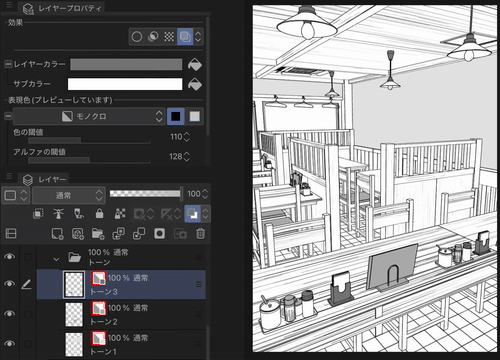Create a new layer folder
The image size is (500, 360).
click(98, 234)
